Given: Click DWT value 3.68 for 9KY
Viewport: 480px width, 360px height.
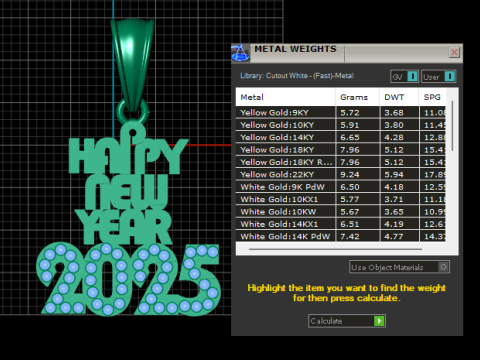Looking at the screenshot, I should (394, 113).
